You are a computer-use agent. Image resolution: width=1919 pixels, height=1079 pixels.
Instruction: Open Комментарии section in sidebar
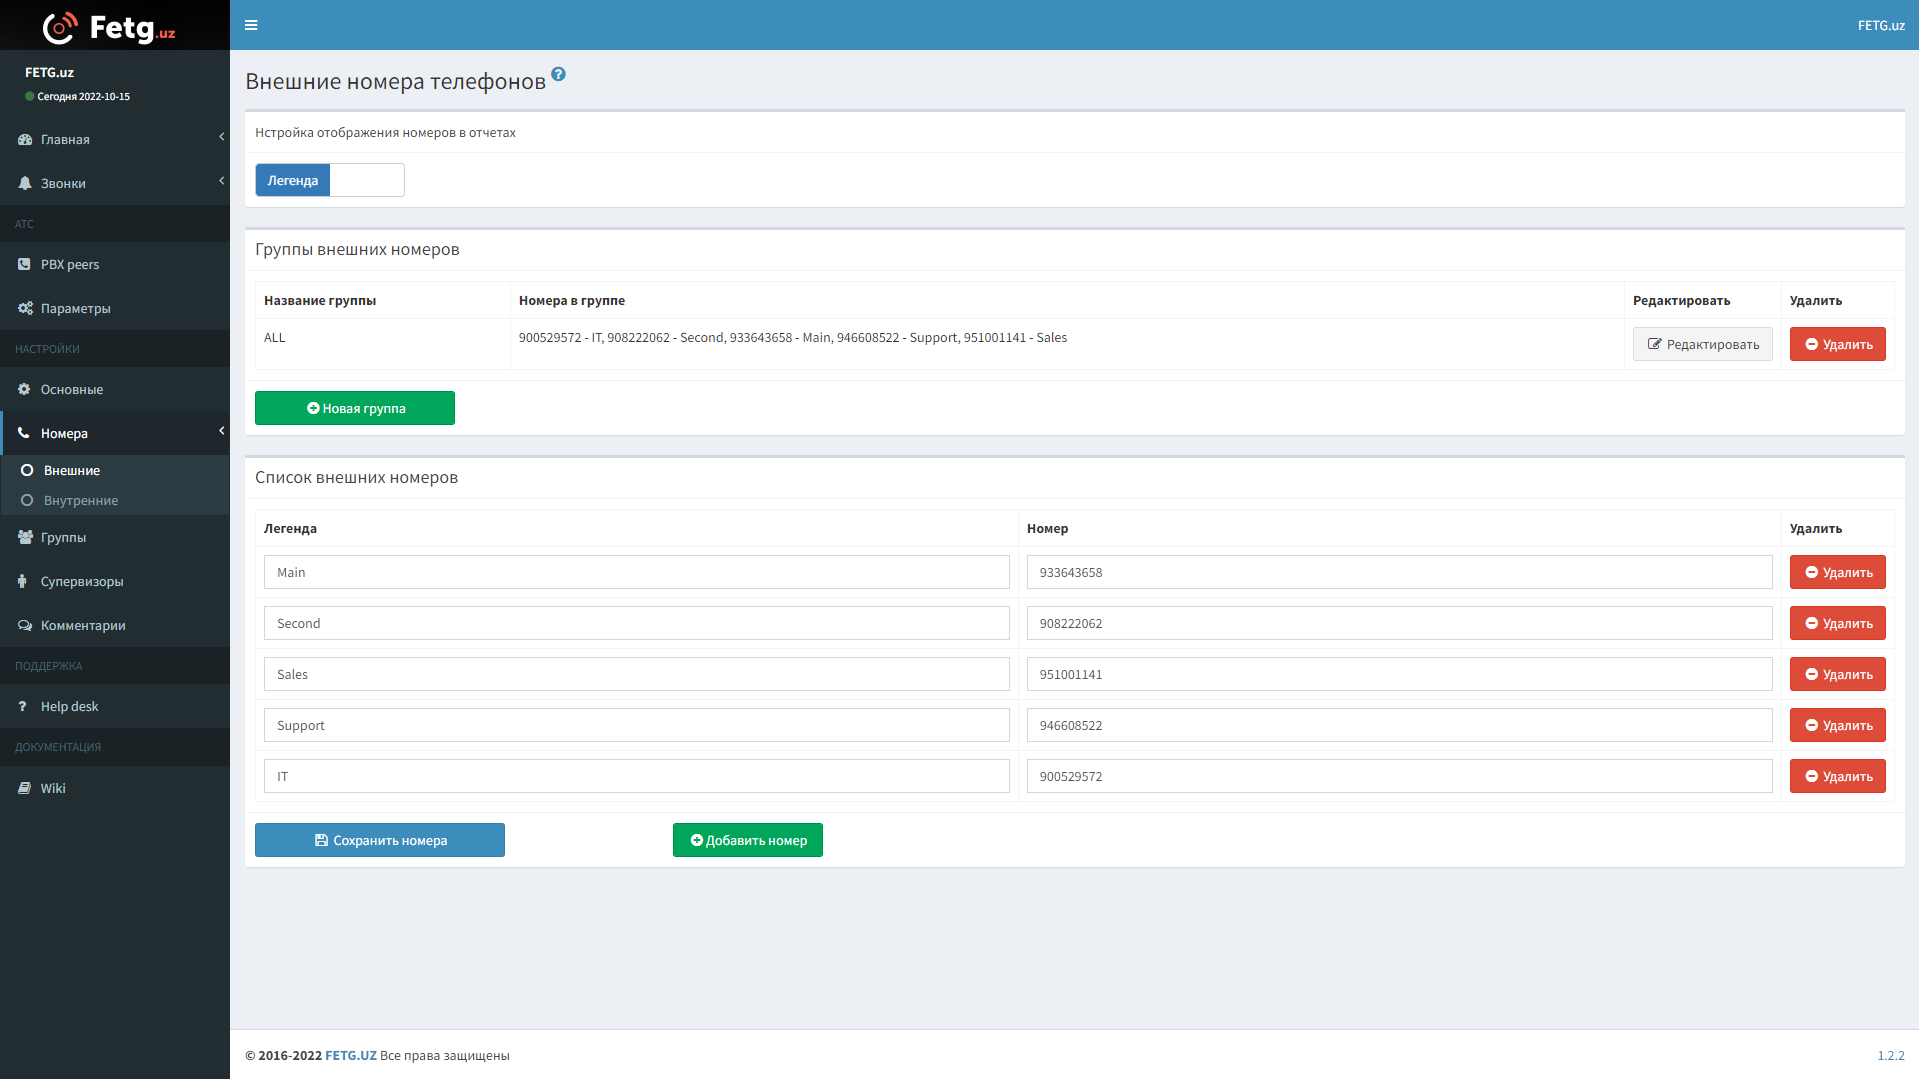(83, 626)
